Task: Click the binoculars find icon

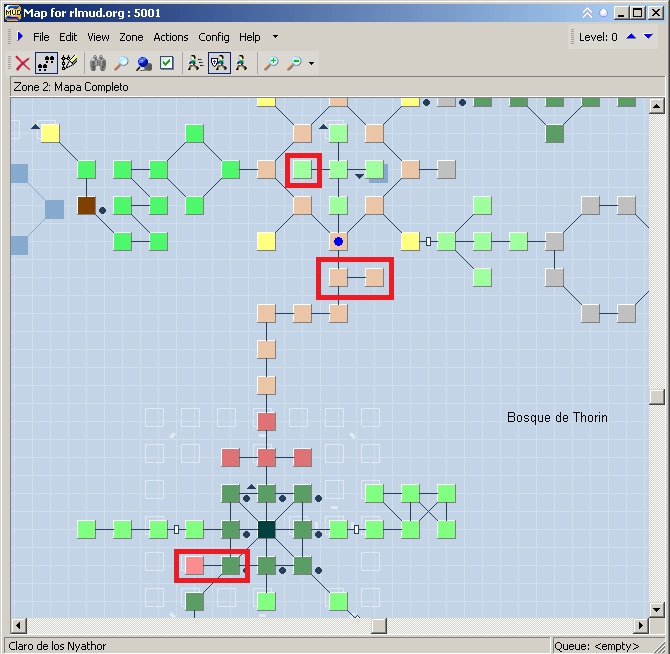Action: point(98,63)
